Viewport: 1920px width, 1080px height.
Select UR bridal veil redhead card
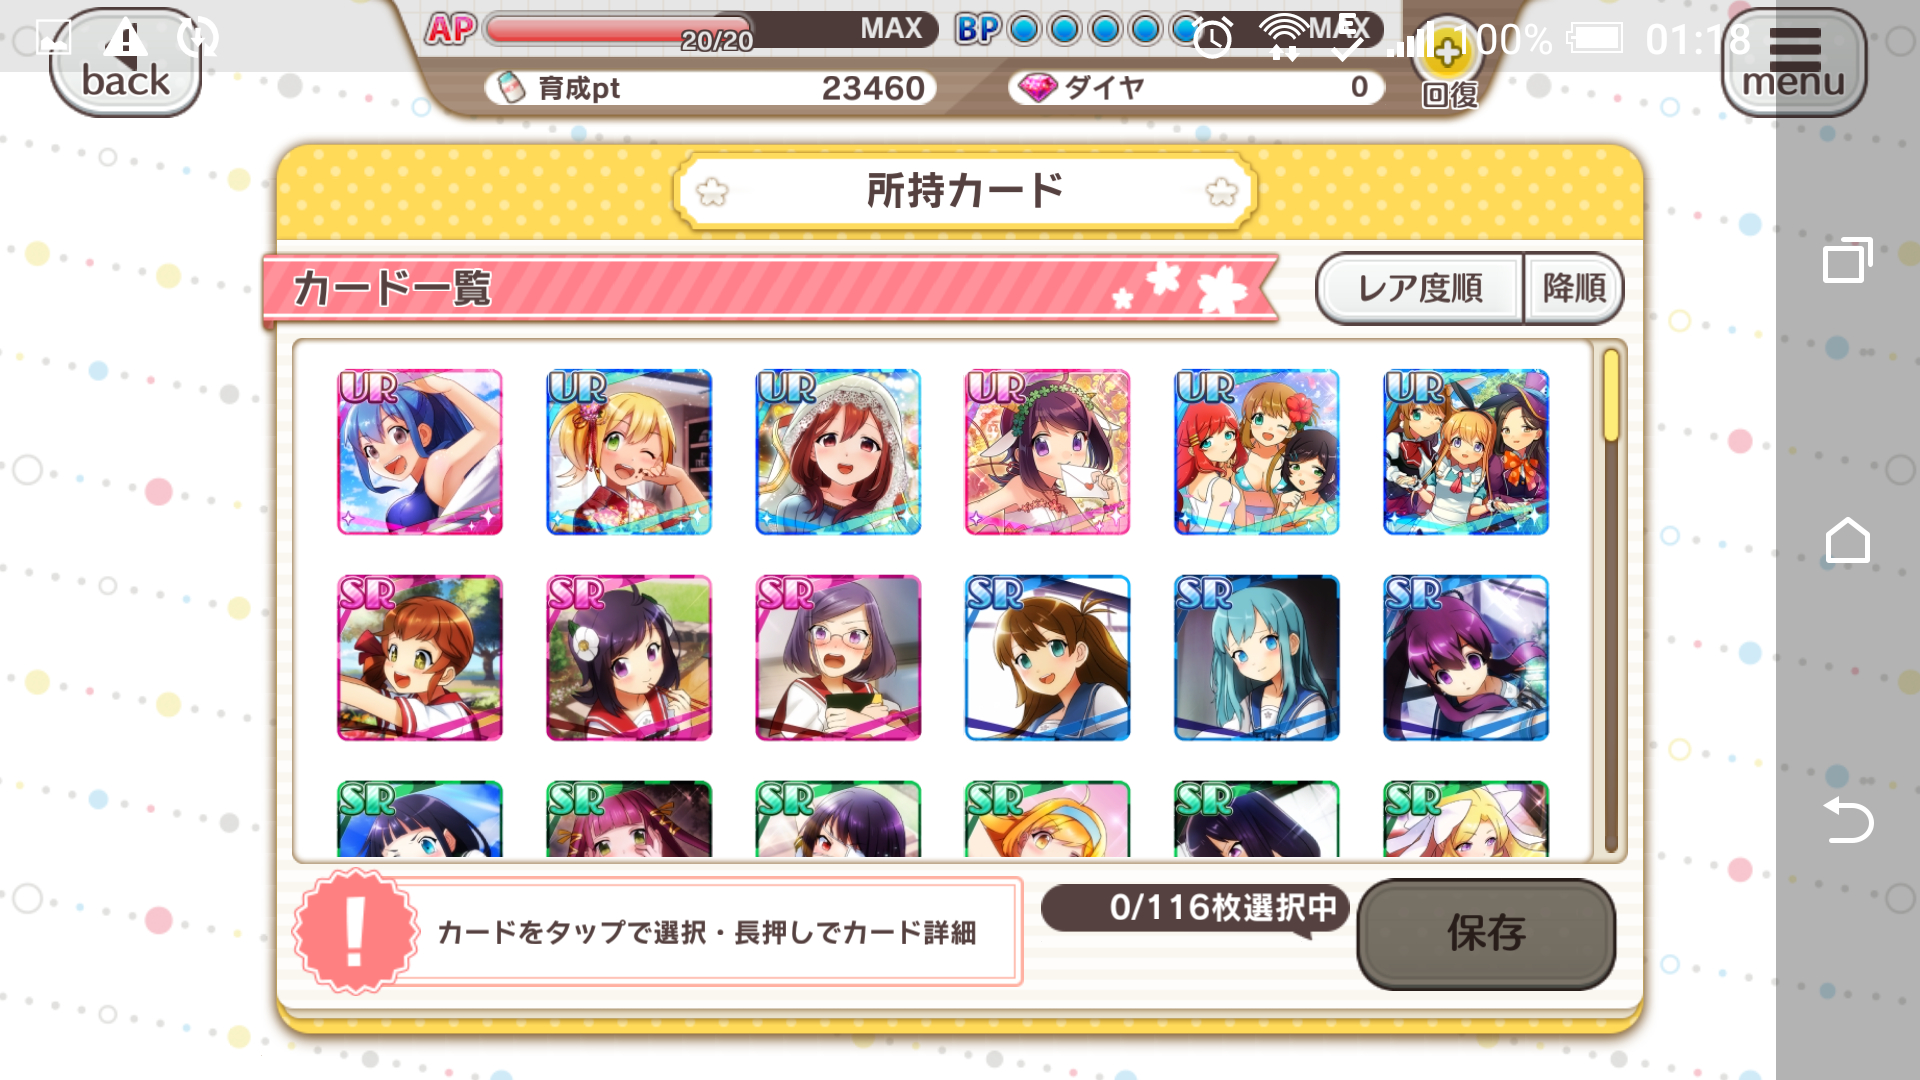click(838, 452)
